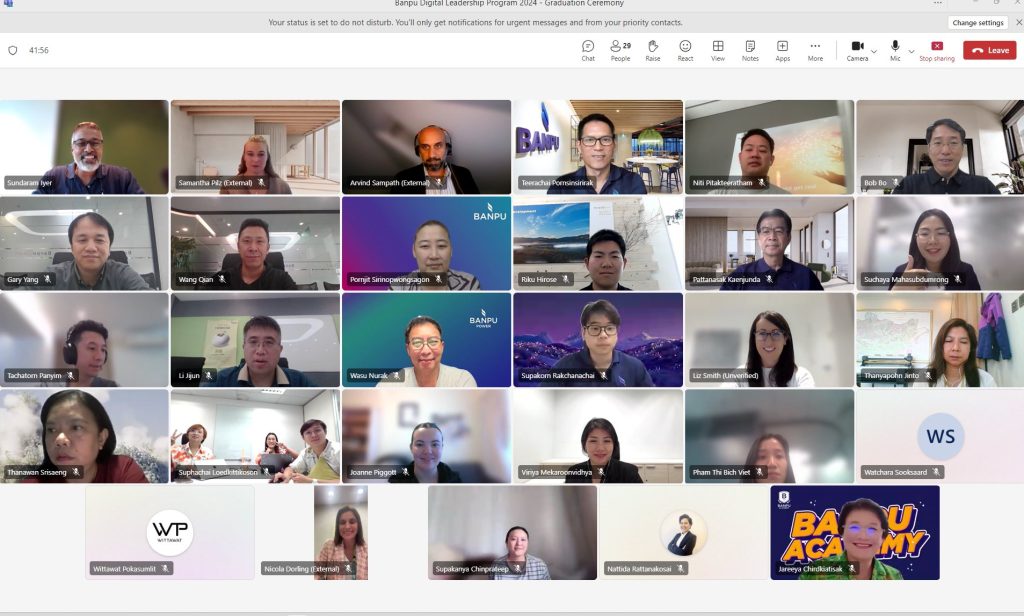1024x616 pixels.
Task: Leave the meeting
Action: point(989,50)
